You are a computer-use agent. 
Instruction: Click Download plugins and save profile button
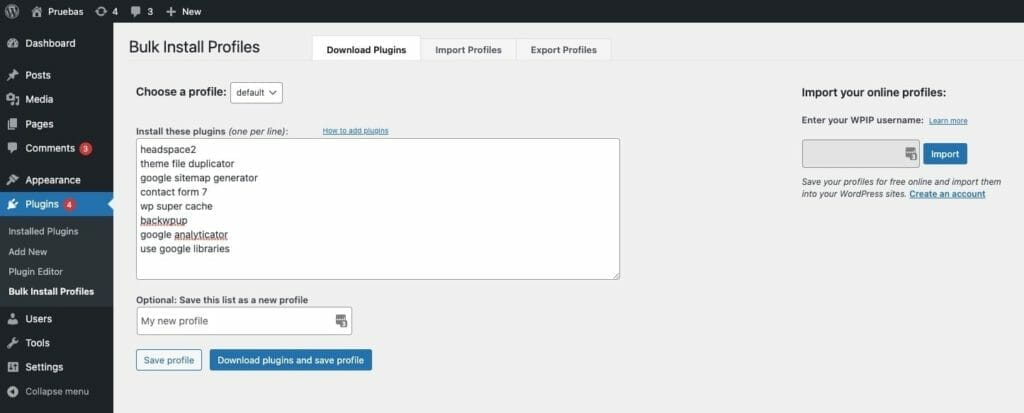(x=291, y=360)
